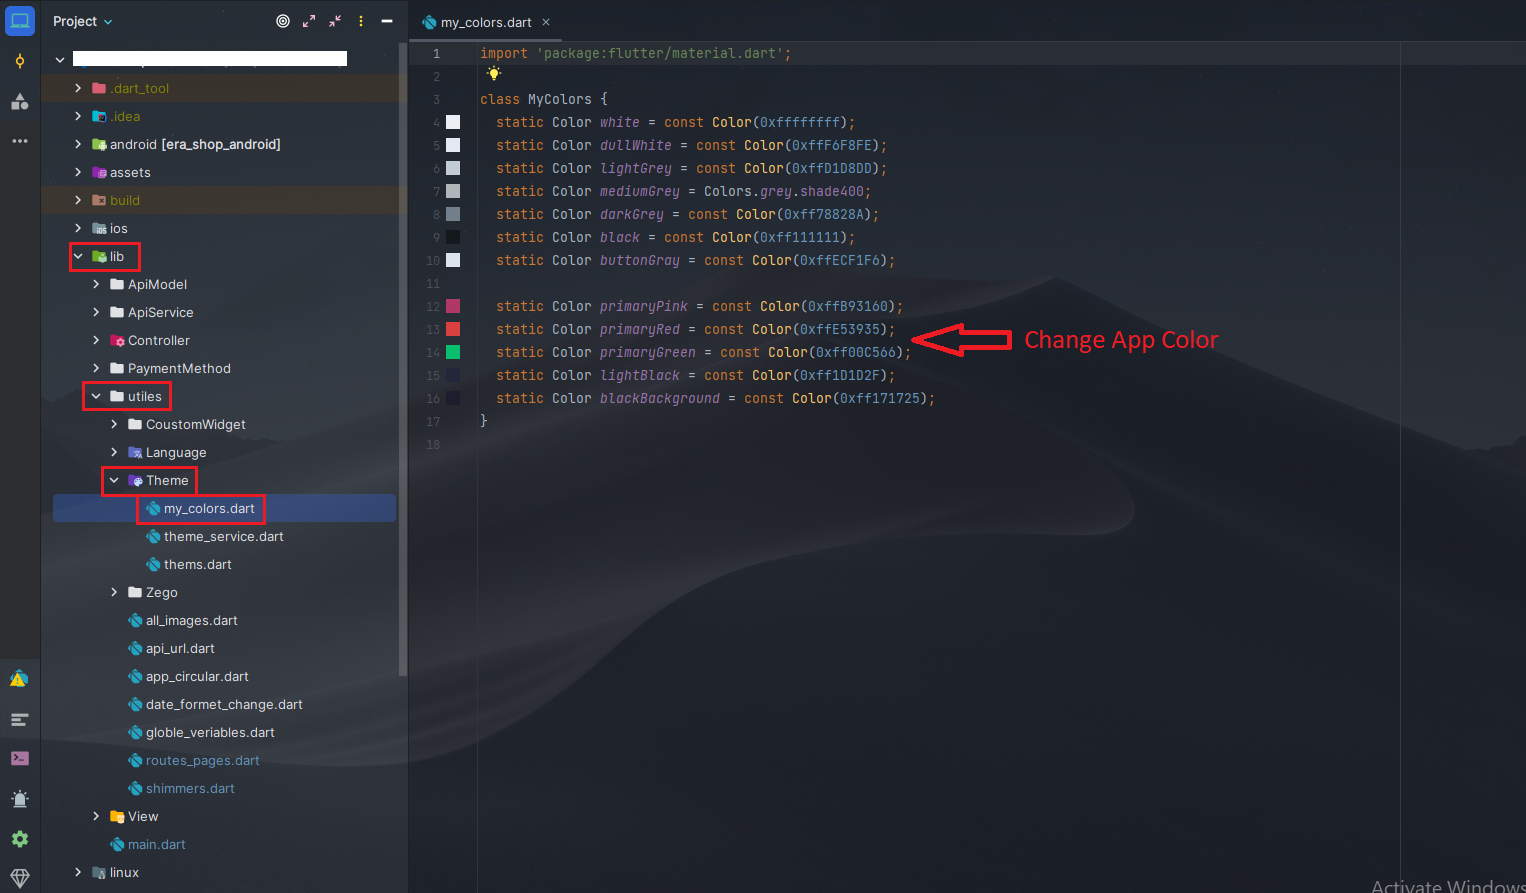Collapse the lib folder
Viewport: 1526px width, 893px height.
pos(78,257)
